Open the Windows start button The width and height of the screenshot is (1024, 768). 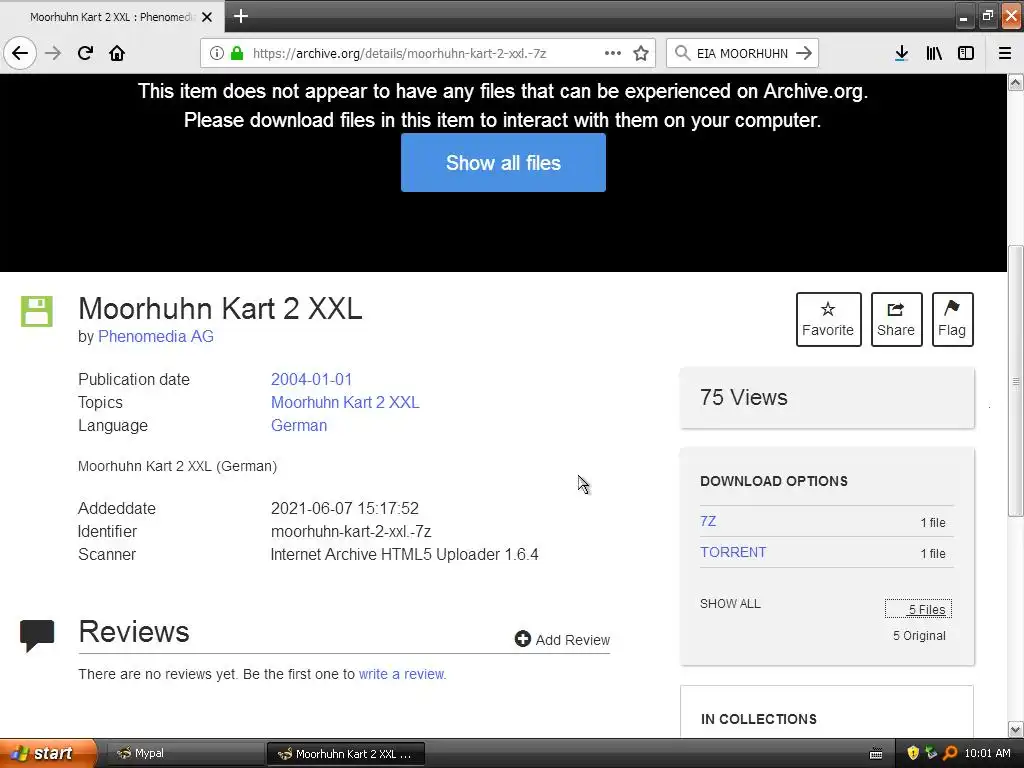(x=46, y=753)
